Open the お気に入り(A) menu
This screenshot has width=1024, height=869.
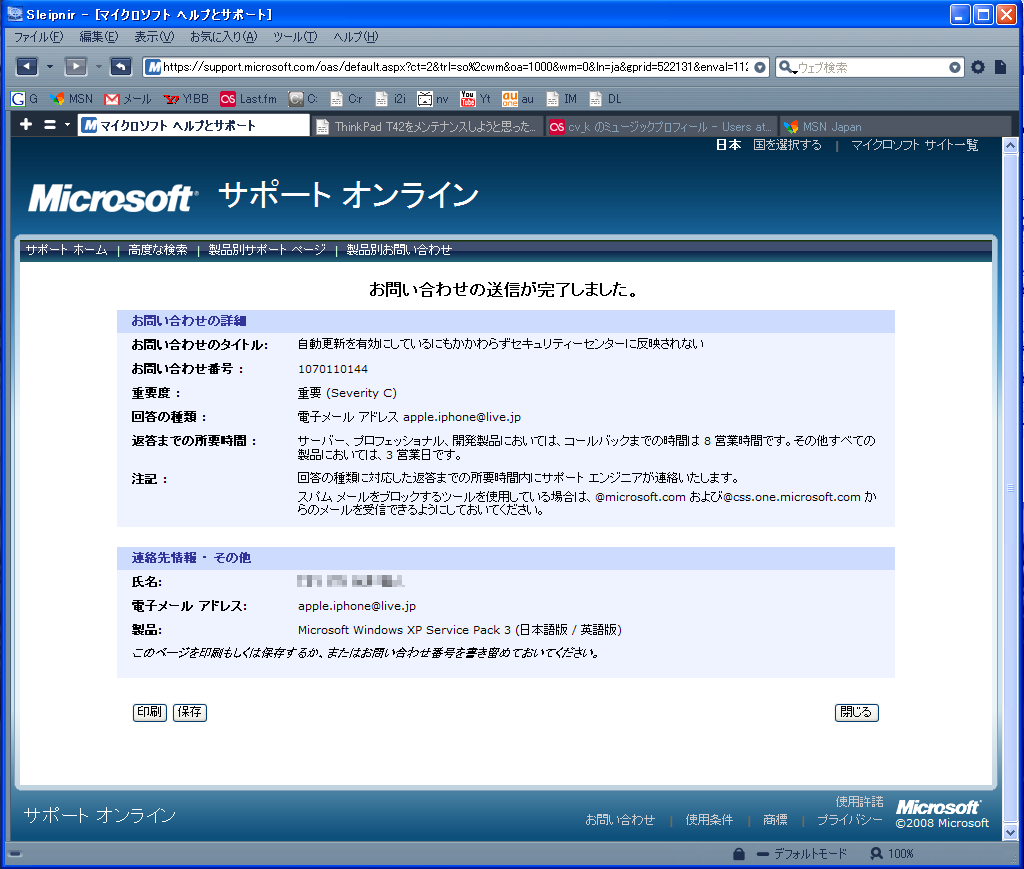223,37
